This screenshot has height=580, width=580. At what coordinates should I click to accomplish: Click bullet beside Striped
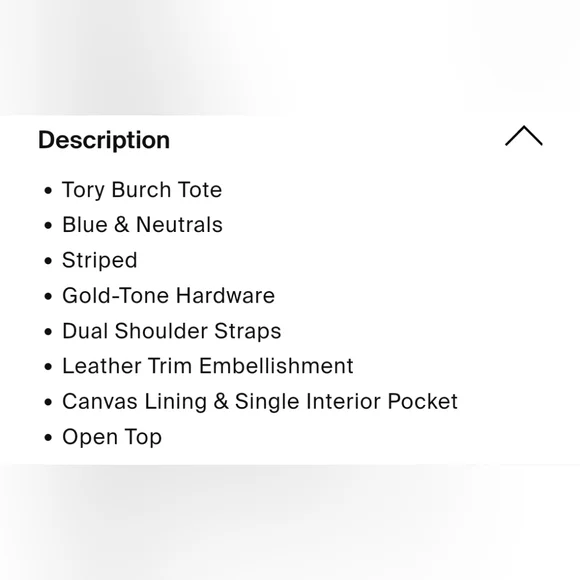(x=48, y=261)
